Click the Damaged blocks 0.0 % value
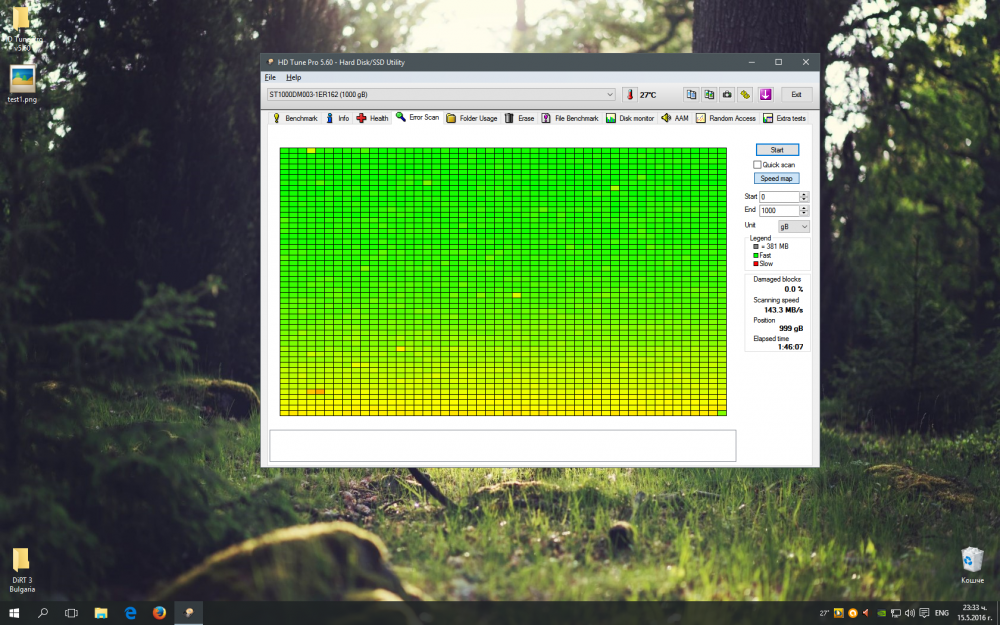Screen dimensions: 1000x625 (793, 289)
